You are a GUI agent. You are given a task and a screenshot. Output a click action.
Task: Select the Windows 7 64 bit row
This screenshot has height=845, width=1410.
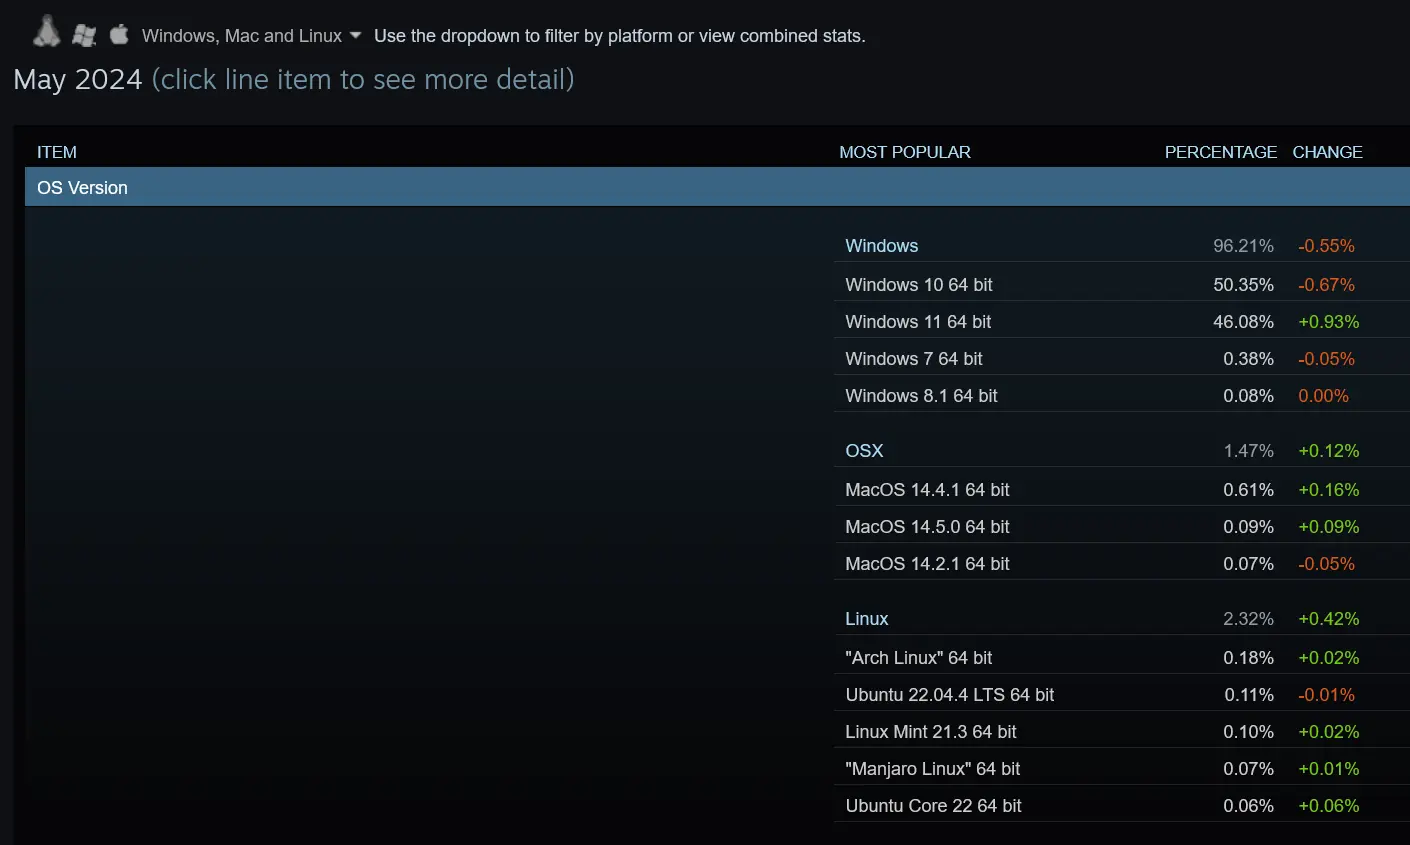tap(914, 358)
